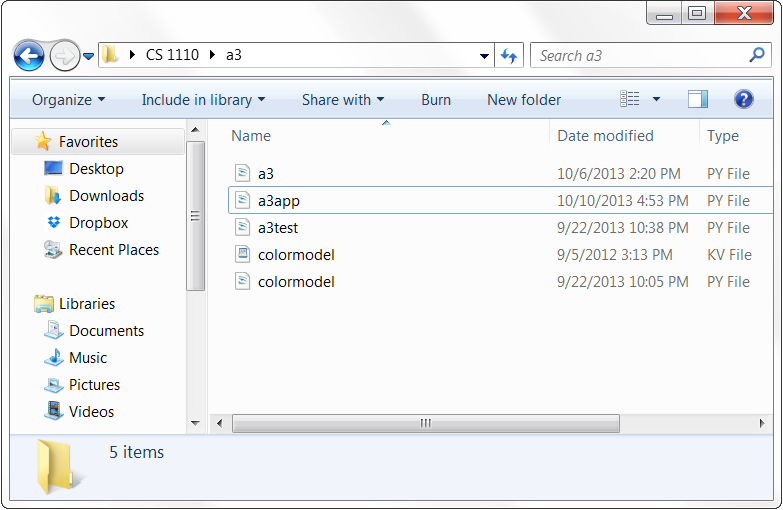Image resolution: width=783 pixels, height=510 pixels.
Task: Open Dropbox in Favorites sidebar
Action: pyautogui.click(x=97, y=223)
